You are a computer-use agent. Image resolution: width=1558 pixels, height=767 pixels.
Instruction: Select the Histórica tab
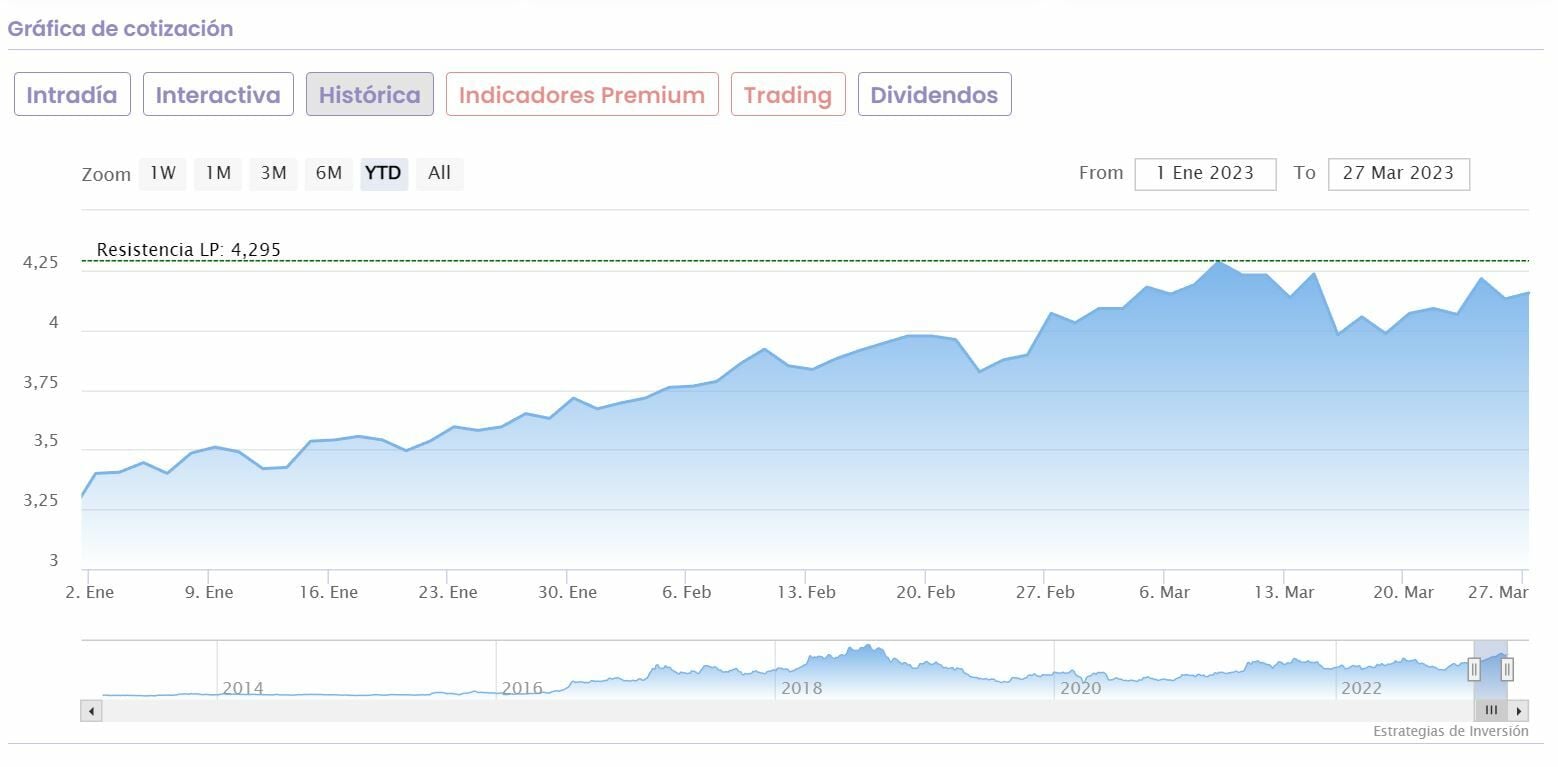tap(369, 95)
